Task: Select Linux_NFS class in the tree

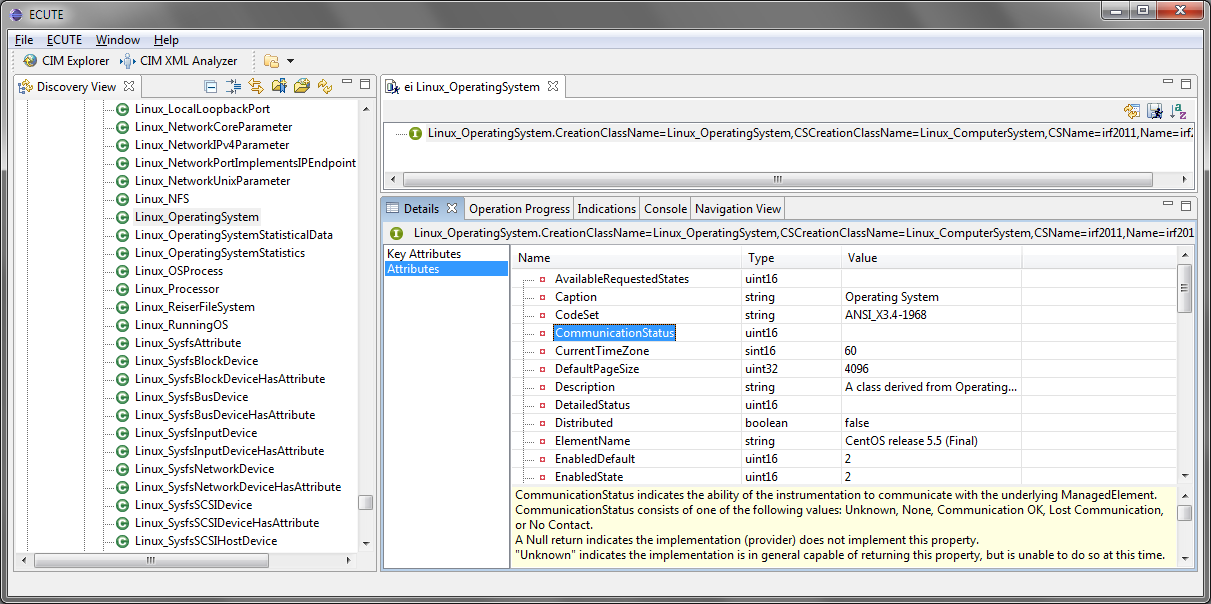Action: pos(162,199)
